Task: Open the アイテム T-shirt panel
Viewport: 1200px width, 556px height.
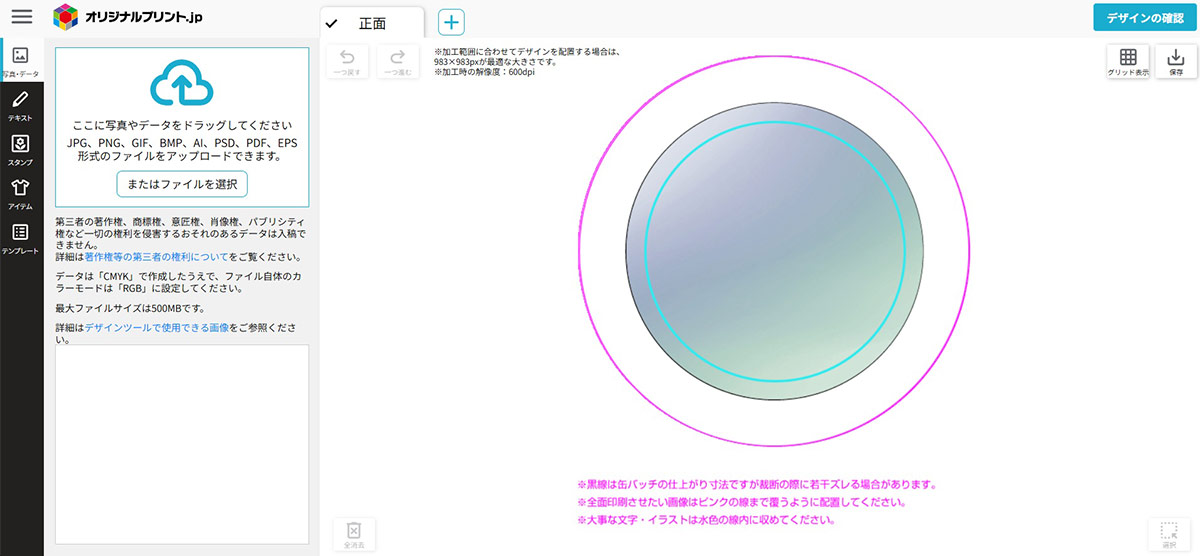Action: pyautogui.click(x=21, y=193)
